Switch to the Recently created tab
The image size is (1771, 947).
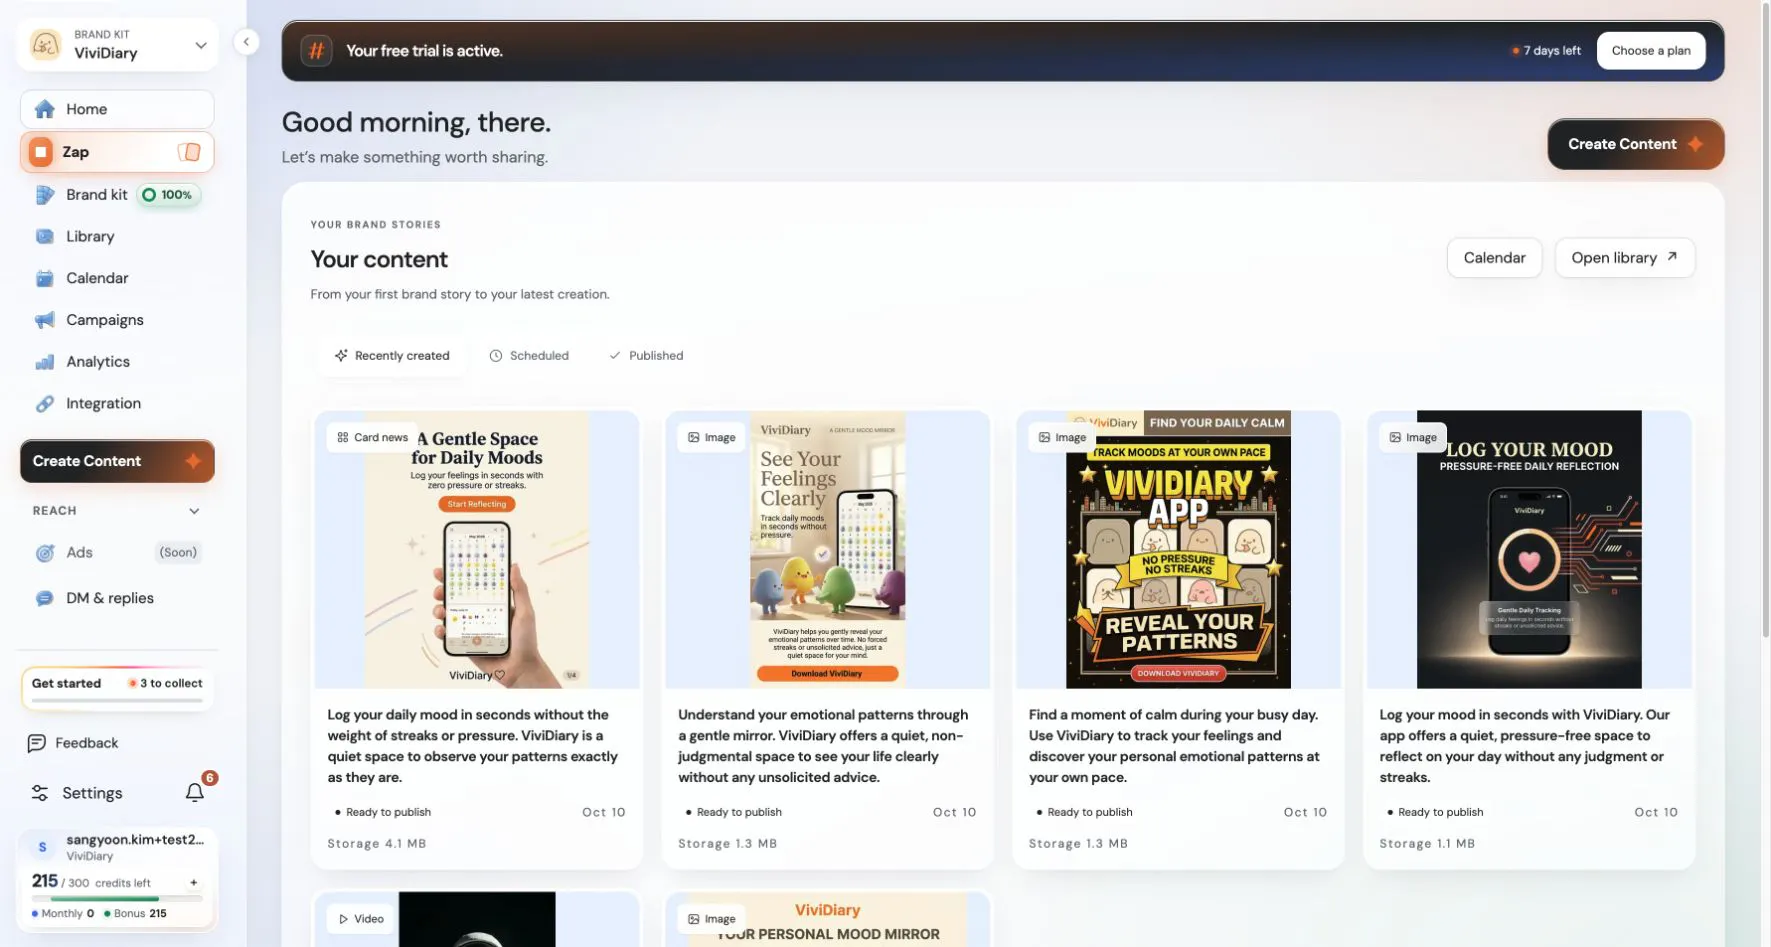click(392, 356)
